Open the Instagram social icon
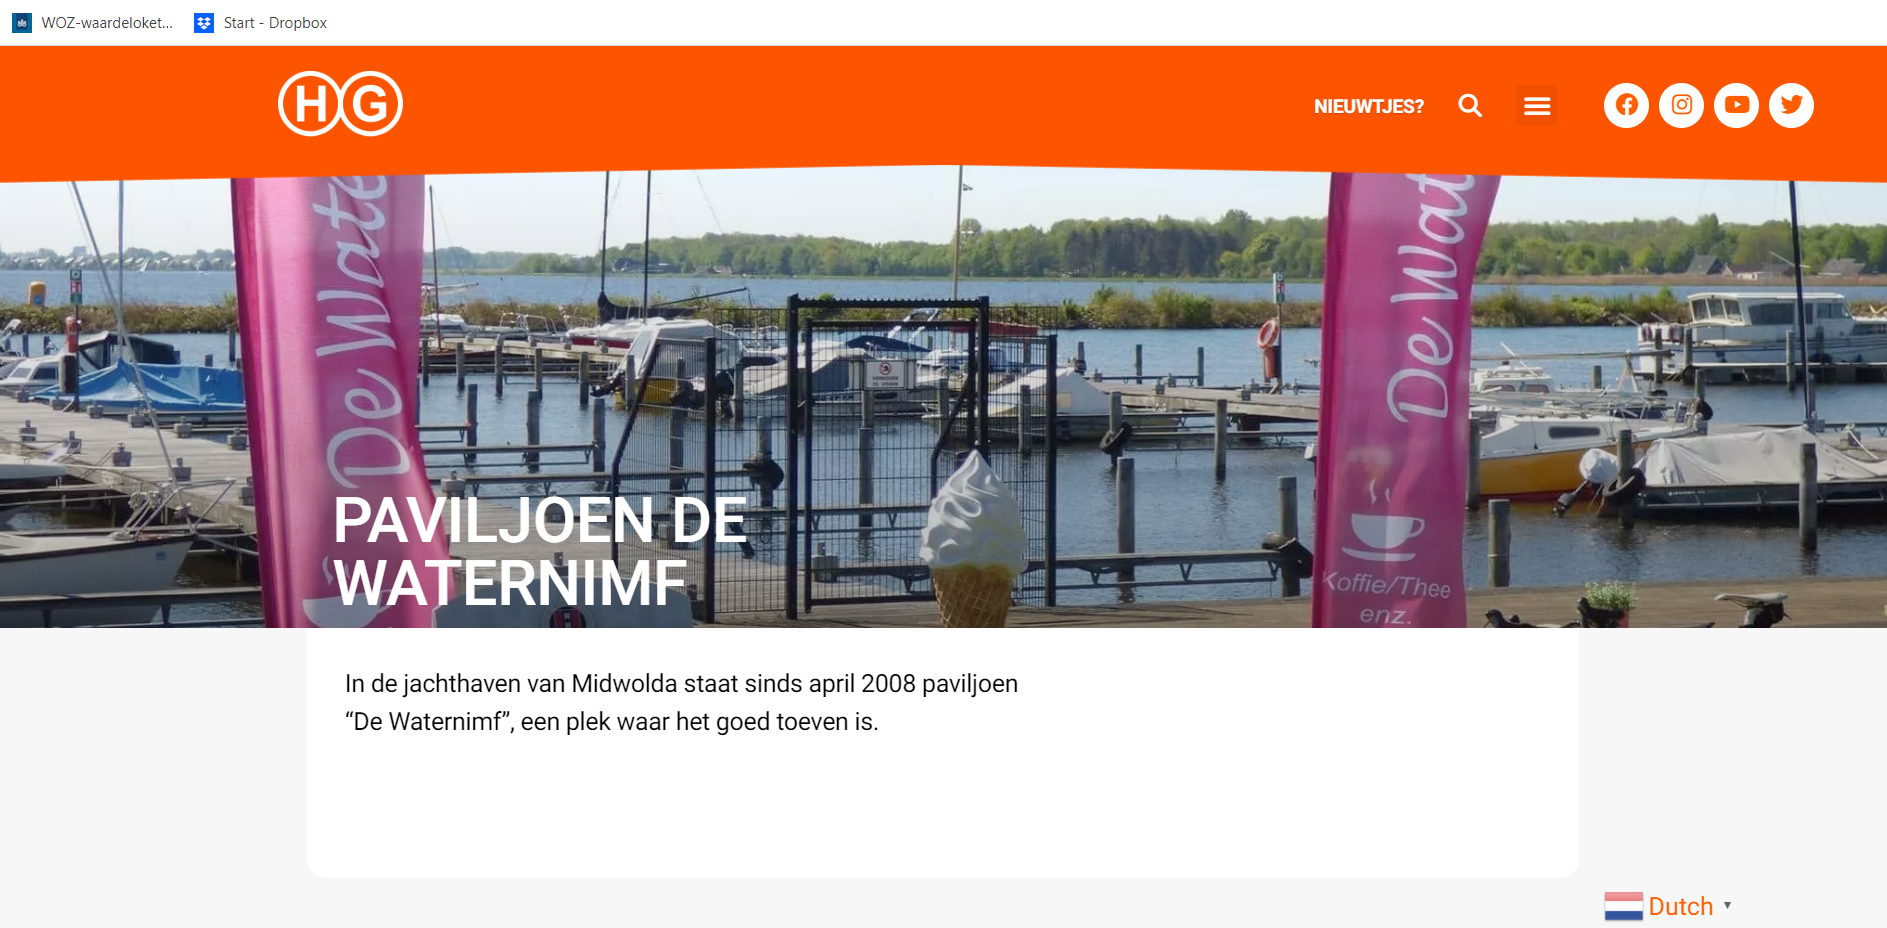The image size is (1887, 928). click(x=1681, y=105)
